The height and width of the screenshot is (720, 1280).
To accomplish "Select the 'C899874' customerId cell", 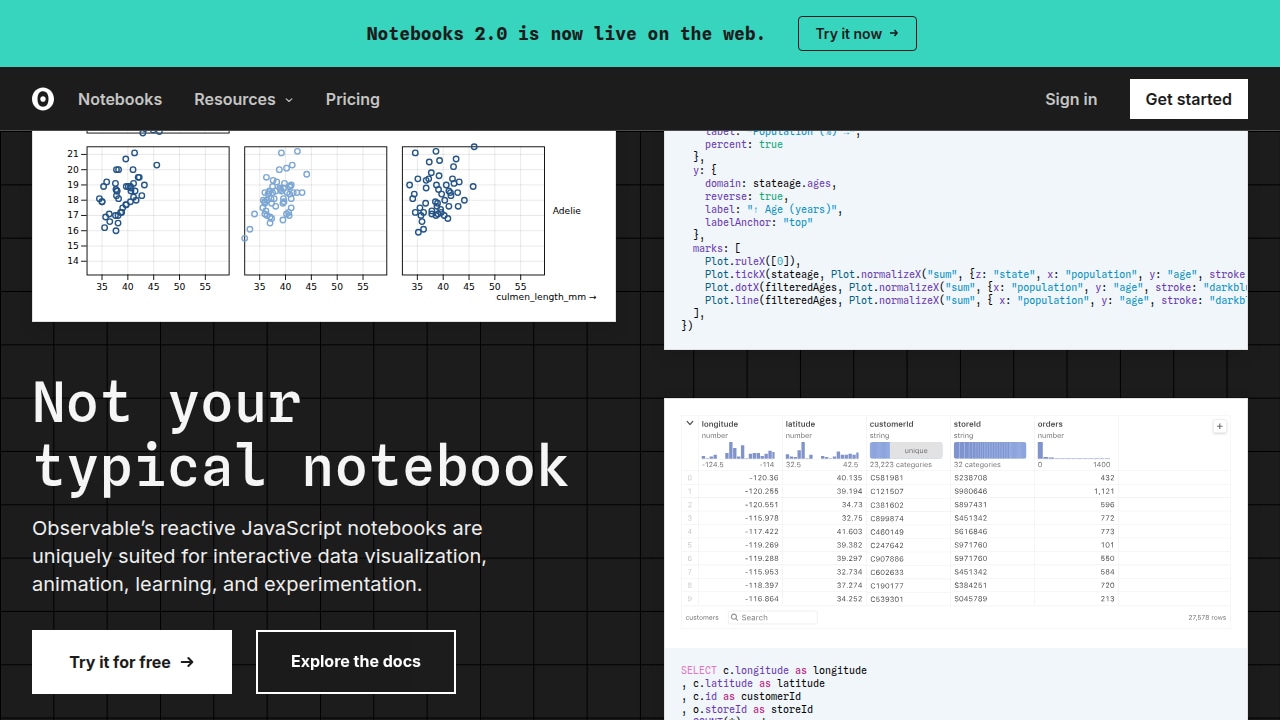I will click(x=886, y=518).
